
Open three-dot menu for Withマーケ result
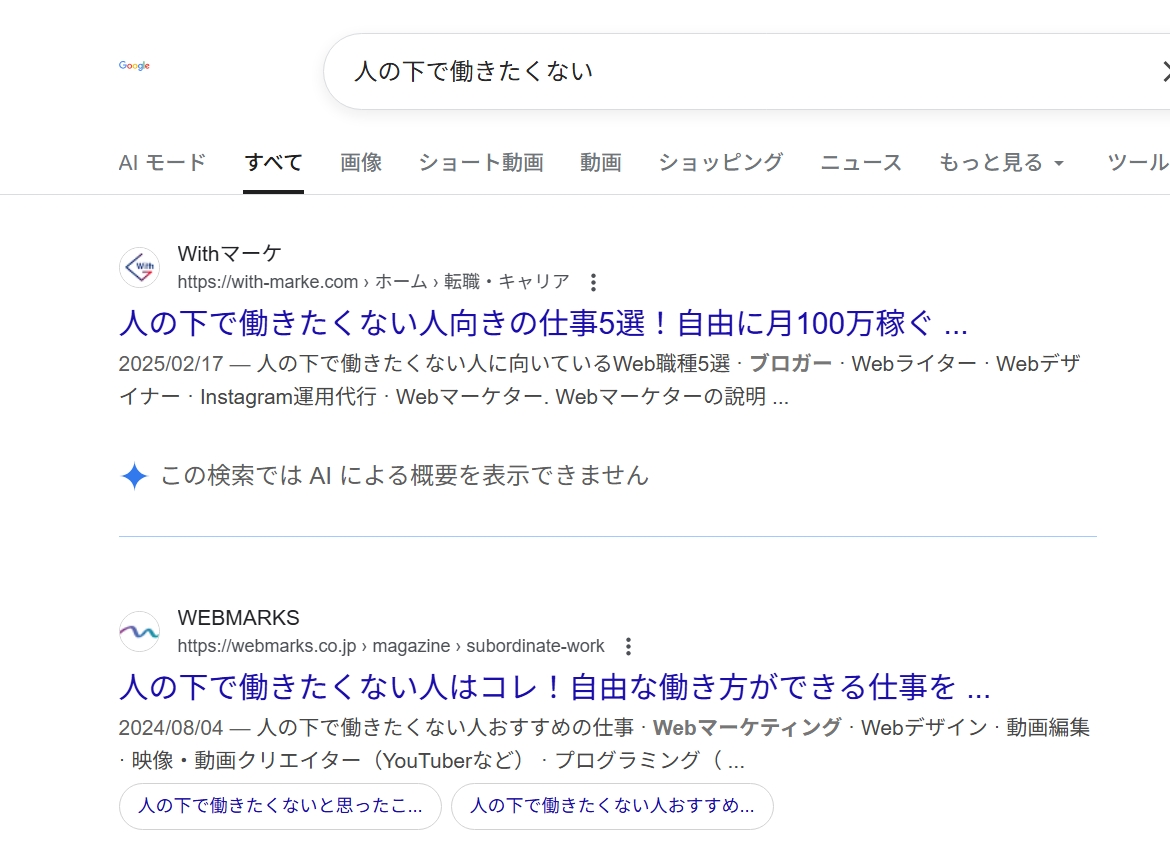tap(593, 282)
